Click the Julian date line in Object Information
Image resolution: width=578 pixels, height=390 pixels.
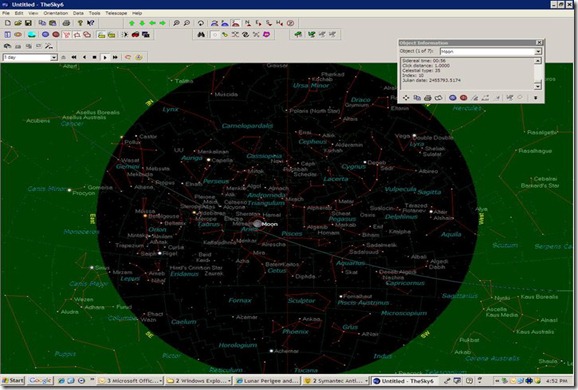432,80
